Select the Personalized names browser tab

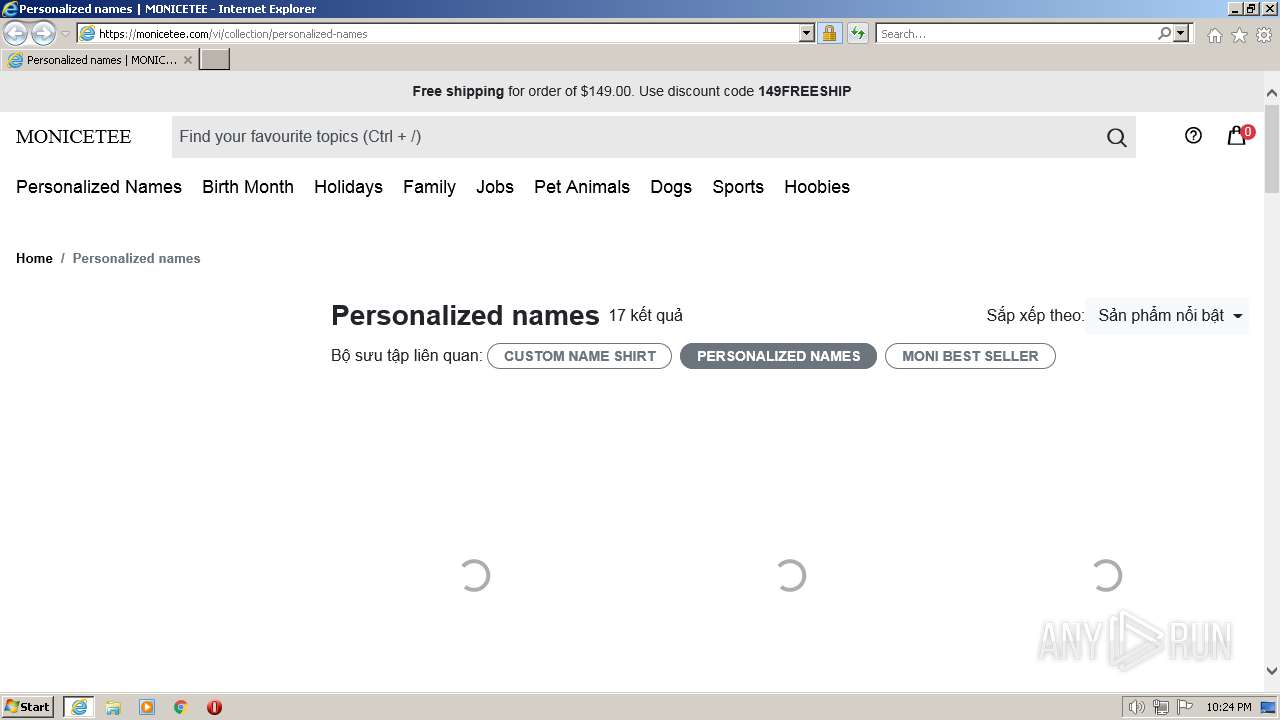pos(100,60)
